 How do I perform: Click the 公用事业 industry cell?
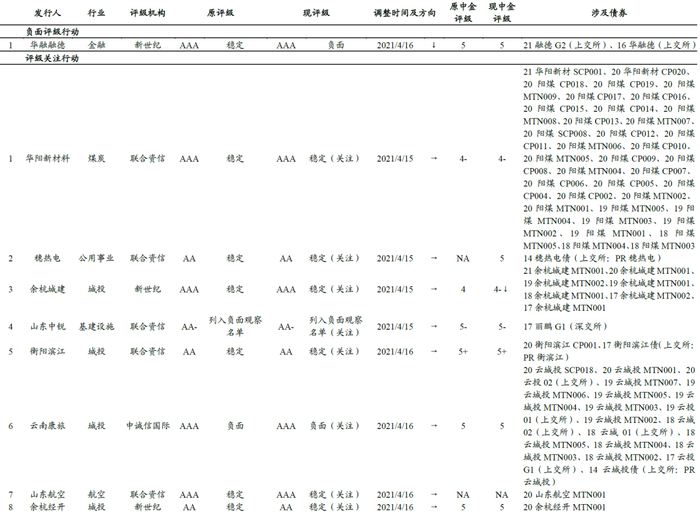tap(96, 258)
